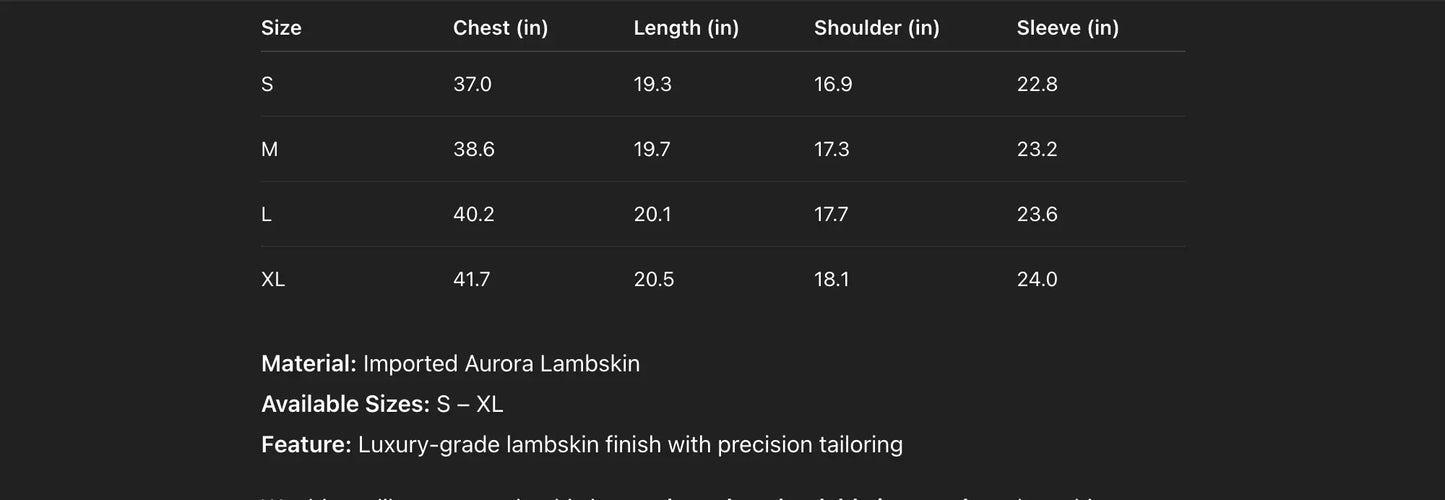Click the Feature description about lambskin finish

630,444
